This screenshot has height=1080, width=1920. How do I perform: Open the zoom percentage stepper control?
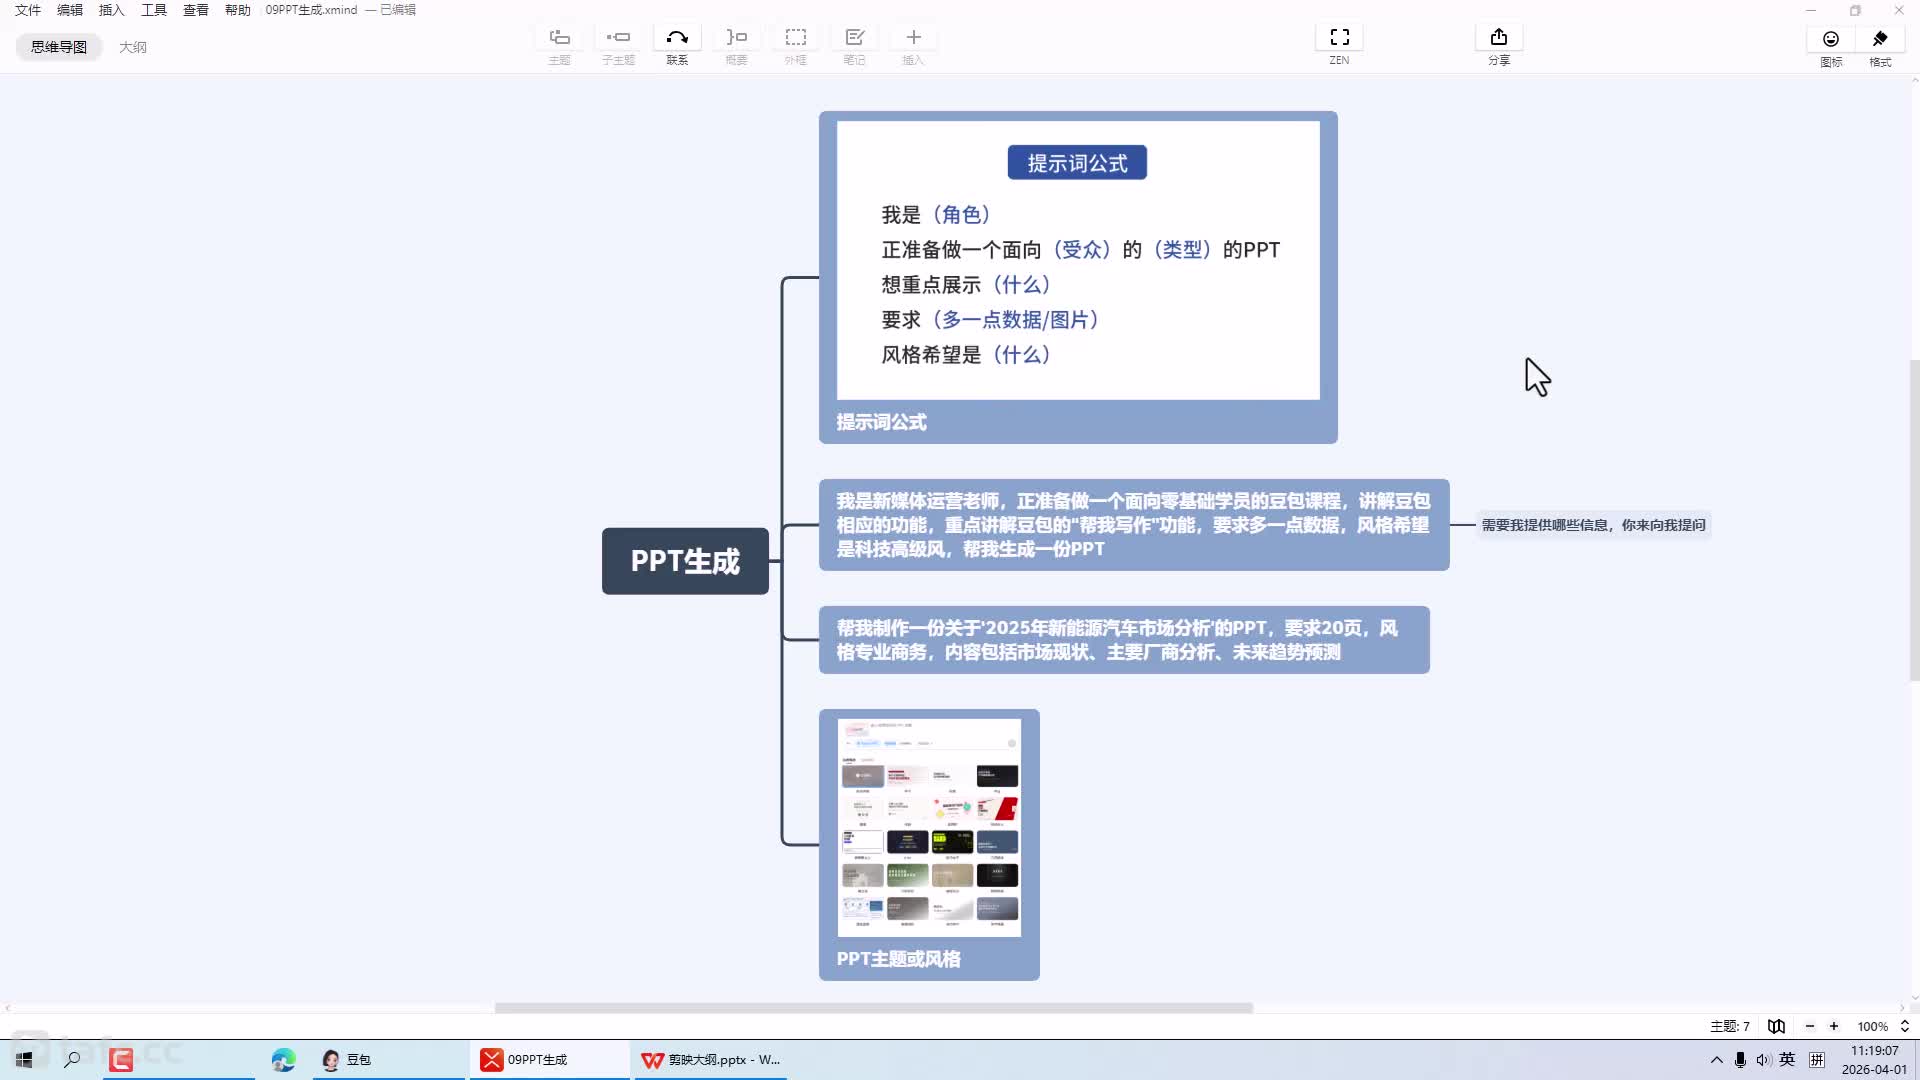(x=1903, y=1026)
